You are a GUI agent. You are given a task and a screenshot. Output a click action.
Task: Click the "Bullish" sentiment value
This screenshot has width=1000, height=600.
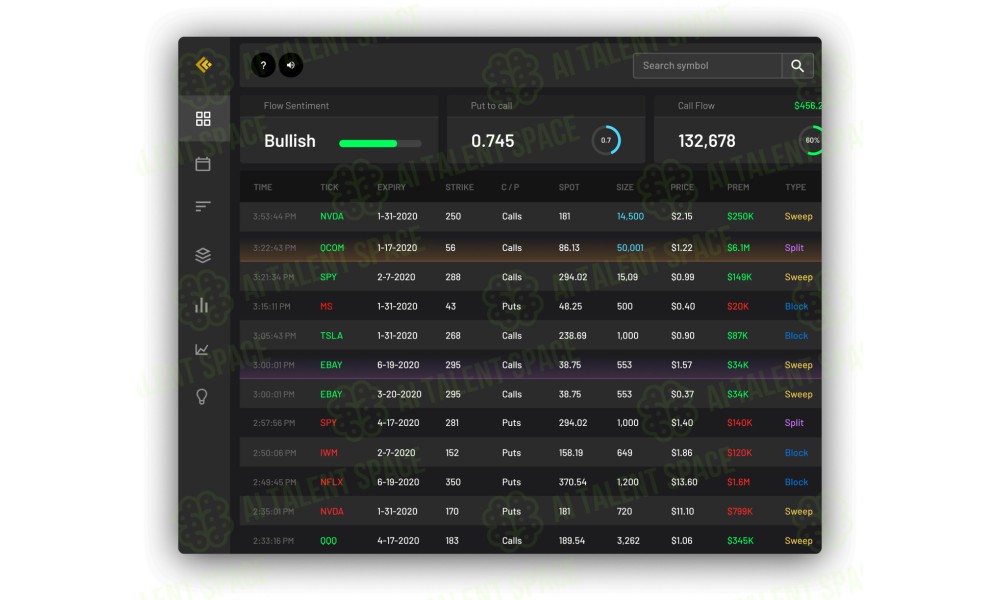[x=290, y=141]
